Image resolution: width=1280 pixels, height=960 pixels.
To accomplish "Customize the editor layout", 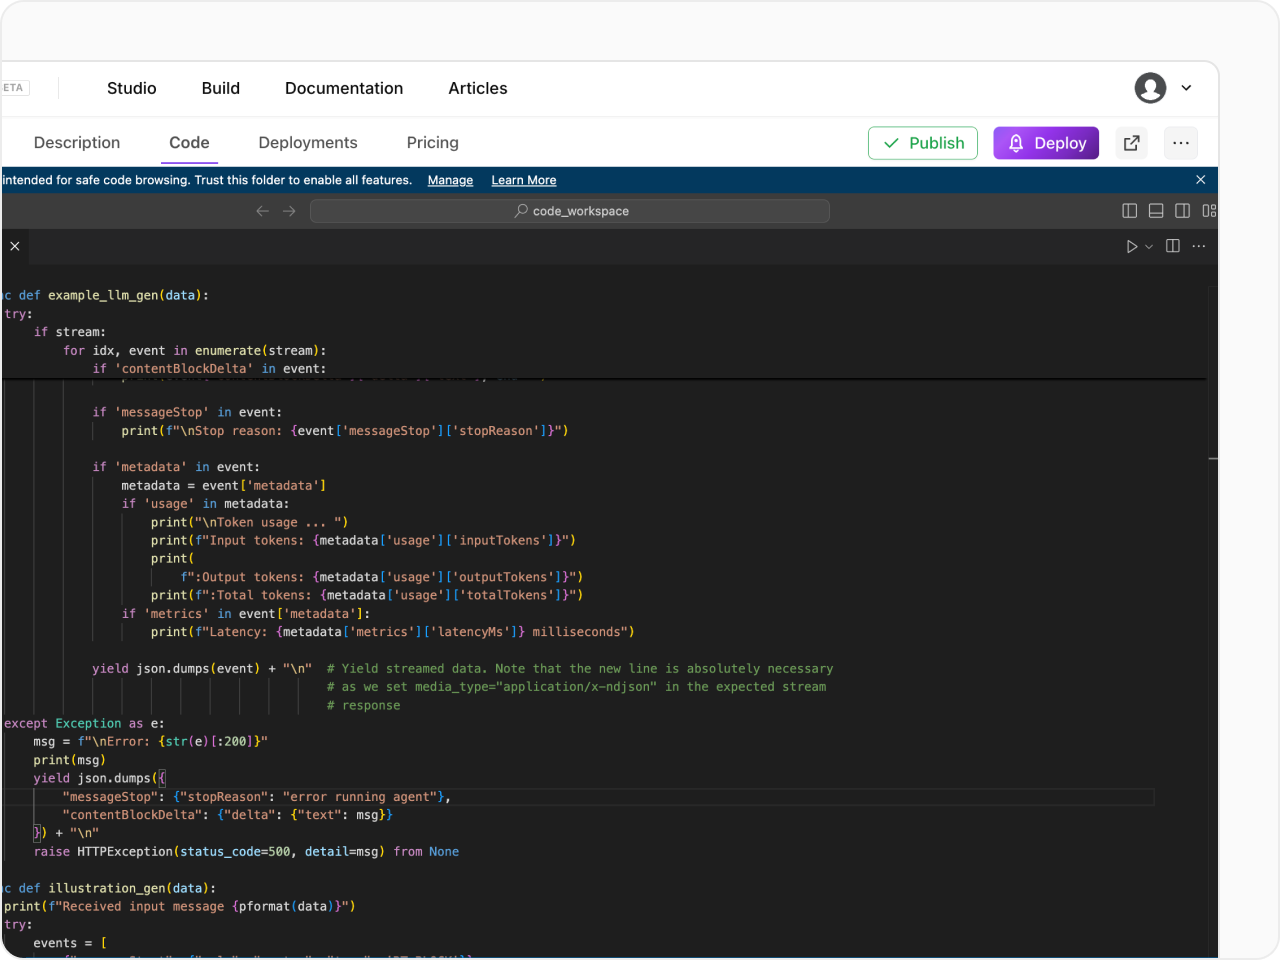I will click(1209, 211).
